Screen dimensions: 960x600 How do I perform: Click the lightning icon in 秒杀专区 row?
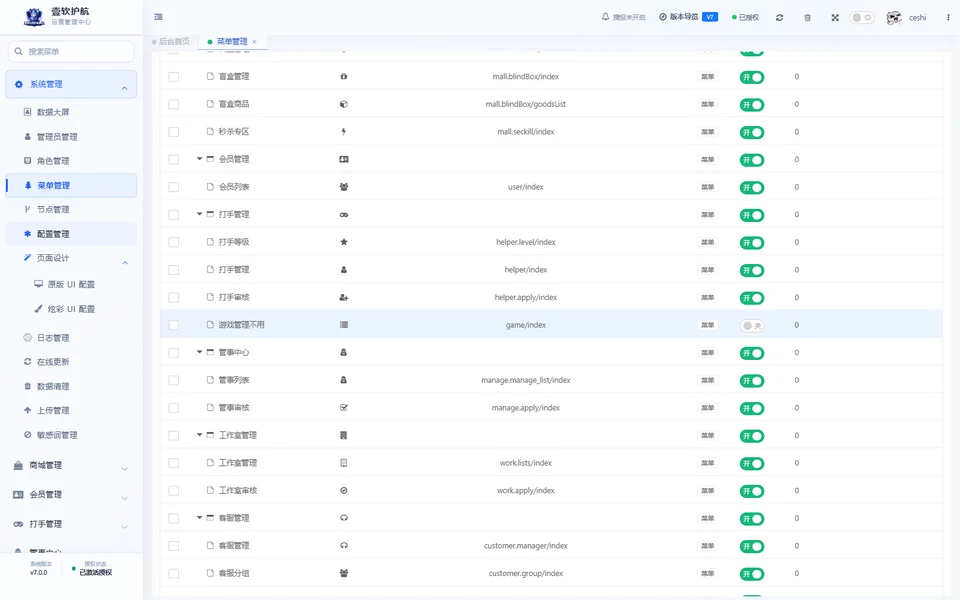343,132
